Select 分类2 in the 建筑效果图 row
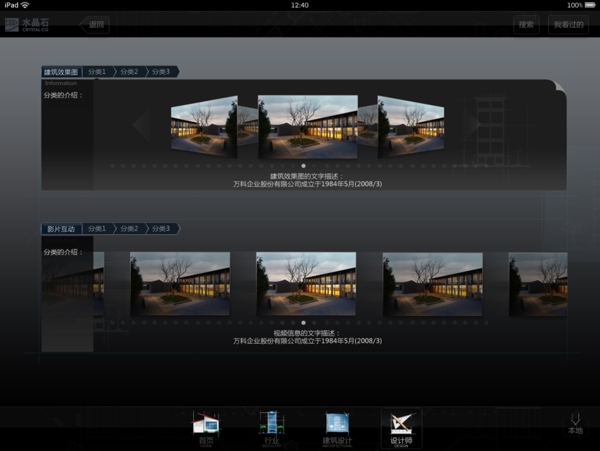Image resolution: width=600 pixels, height=451 pixels. tap(129, 72)
